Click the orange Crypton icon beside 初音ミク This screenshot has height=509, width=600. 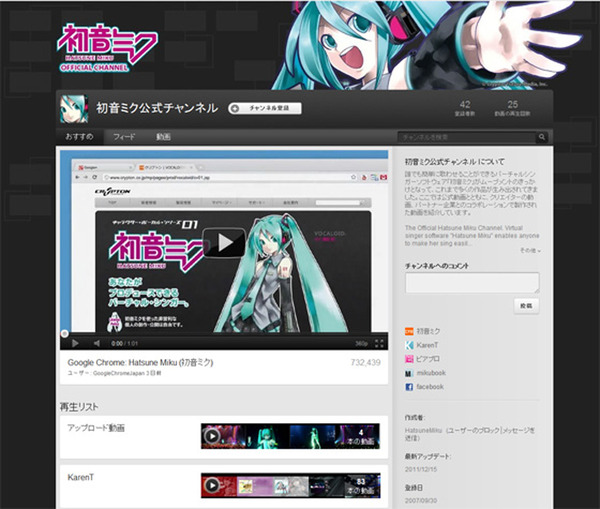[x=409, y=331]
